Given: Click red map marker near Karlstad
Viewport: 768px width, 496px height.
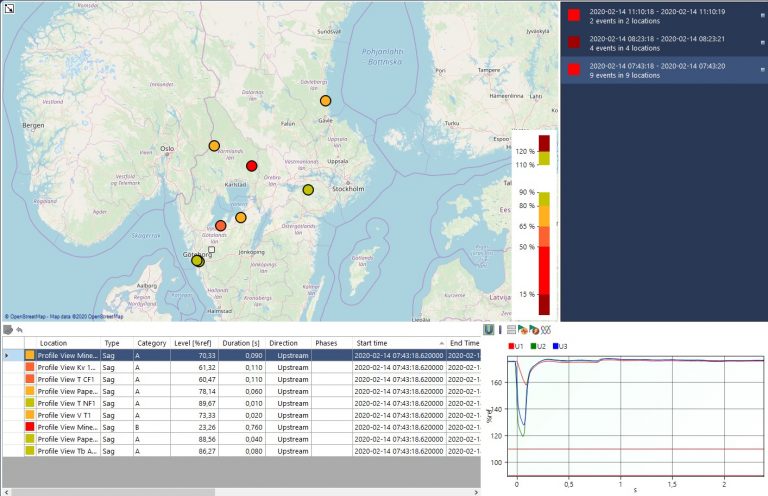Looking at the screenshot, I should [252, 166].
